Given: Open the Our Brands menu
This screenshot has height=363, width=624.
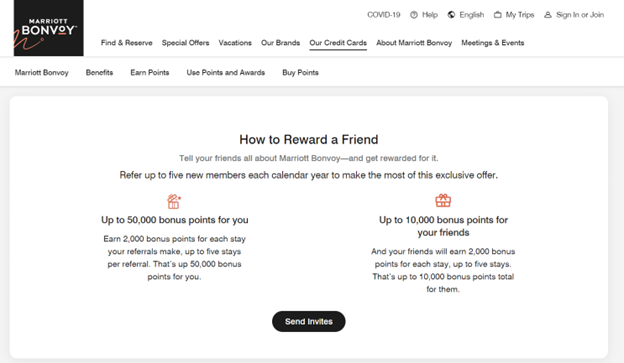Looking at the screenshot, I should pyautogui.click(x=281, y=43).
